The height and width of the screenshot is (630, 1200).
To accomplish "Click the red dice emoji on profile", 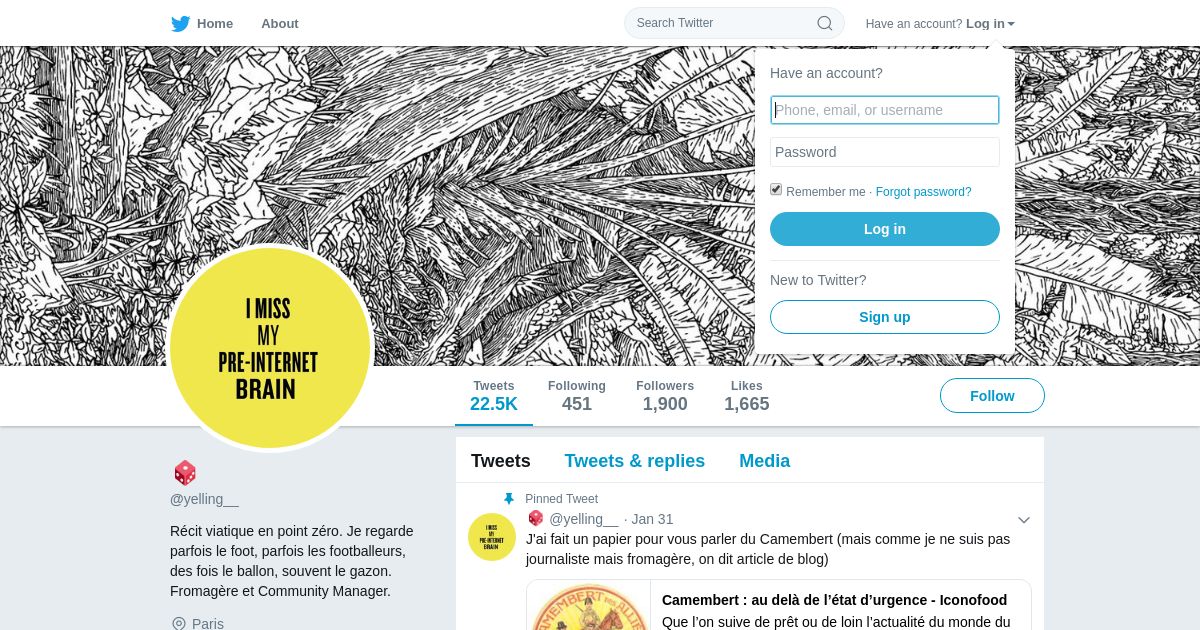I will [185, 473].
